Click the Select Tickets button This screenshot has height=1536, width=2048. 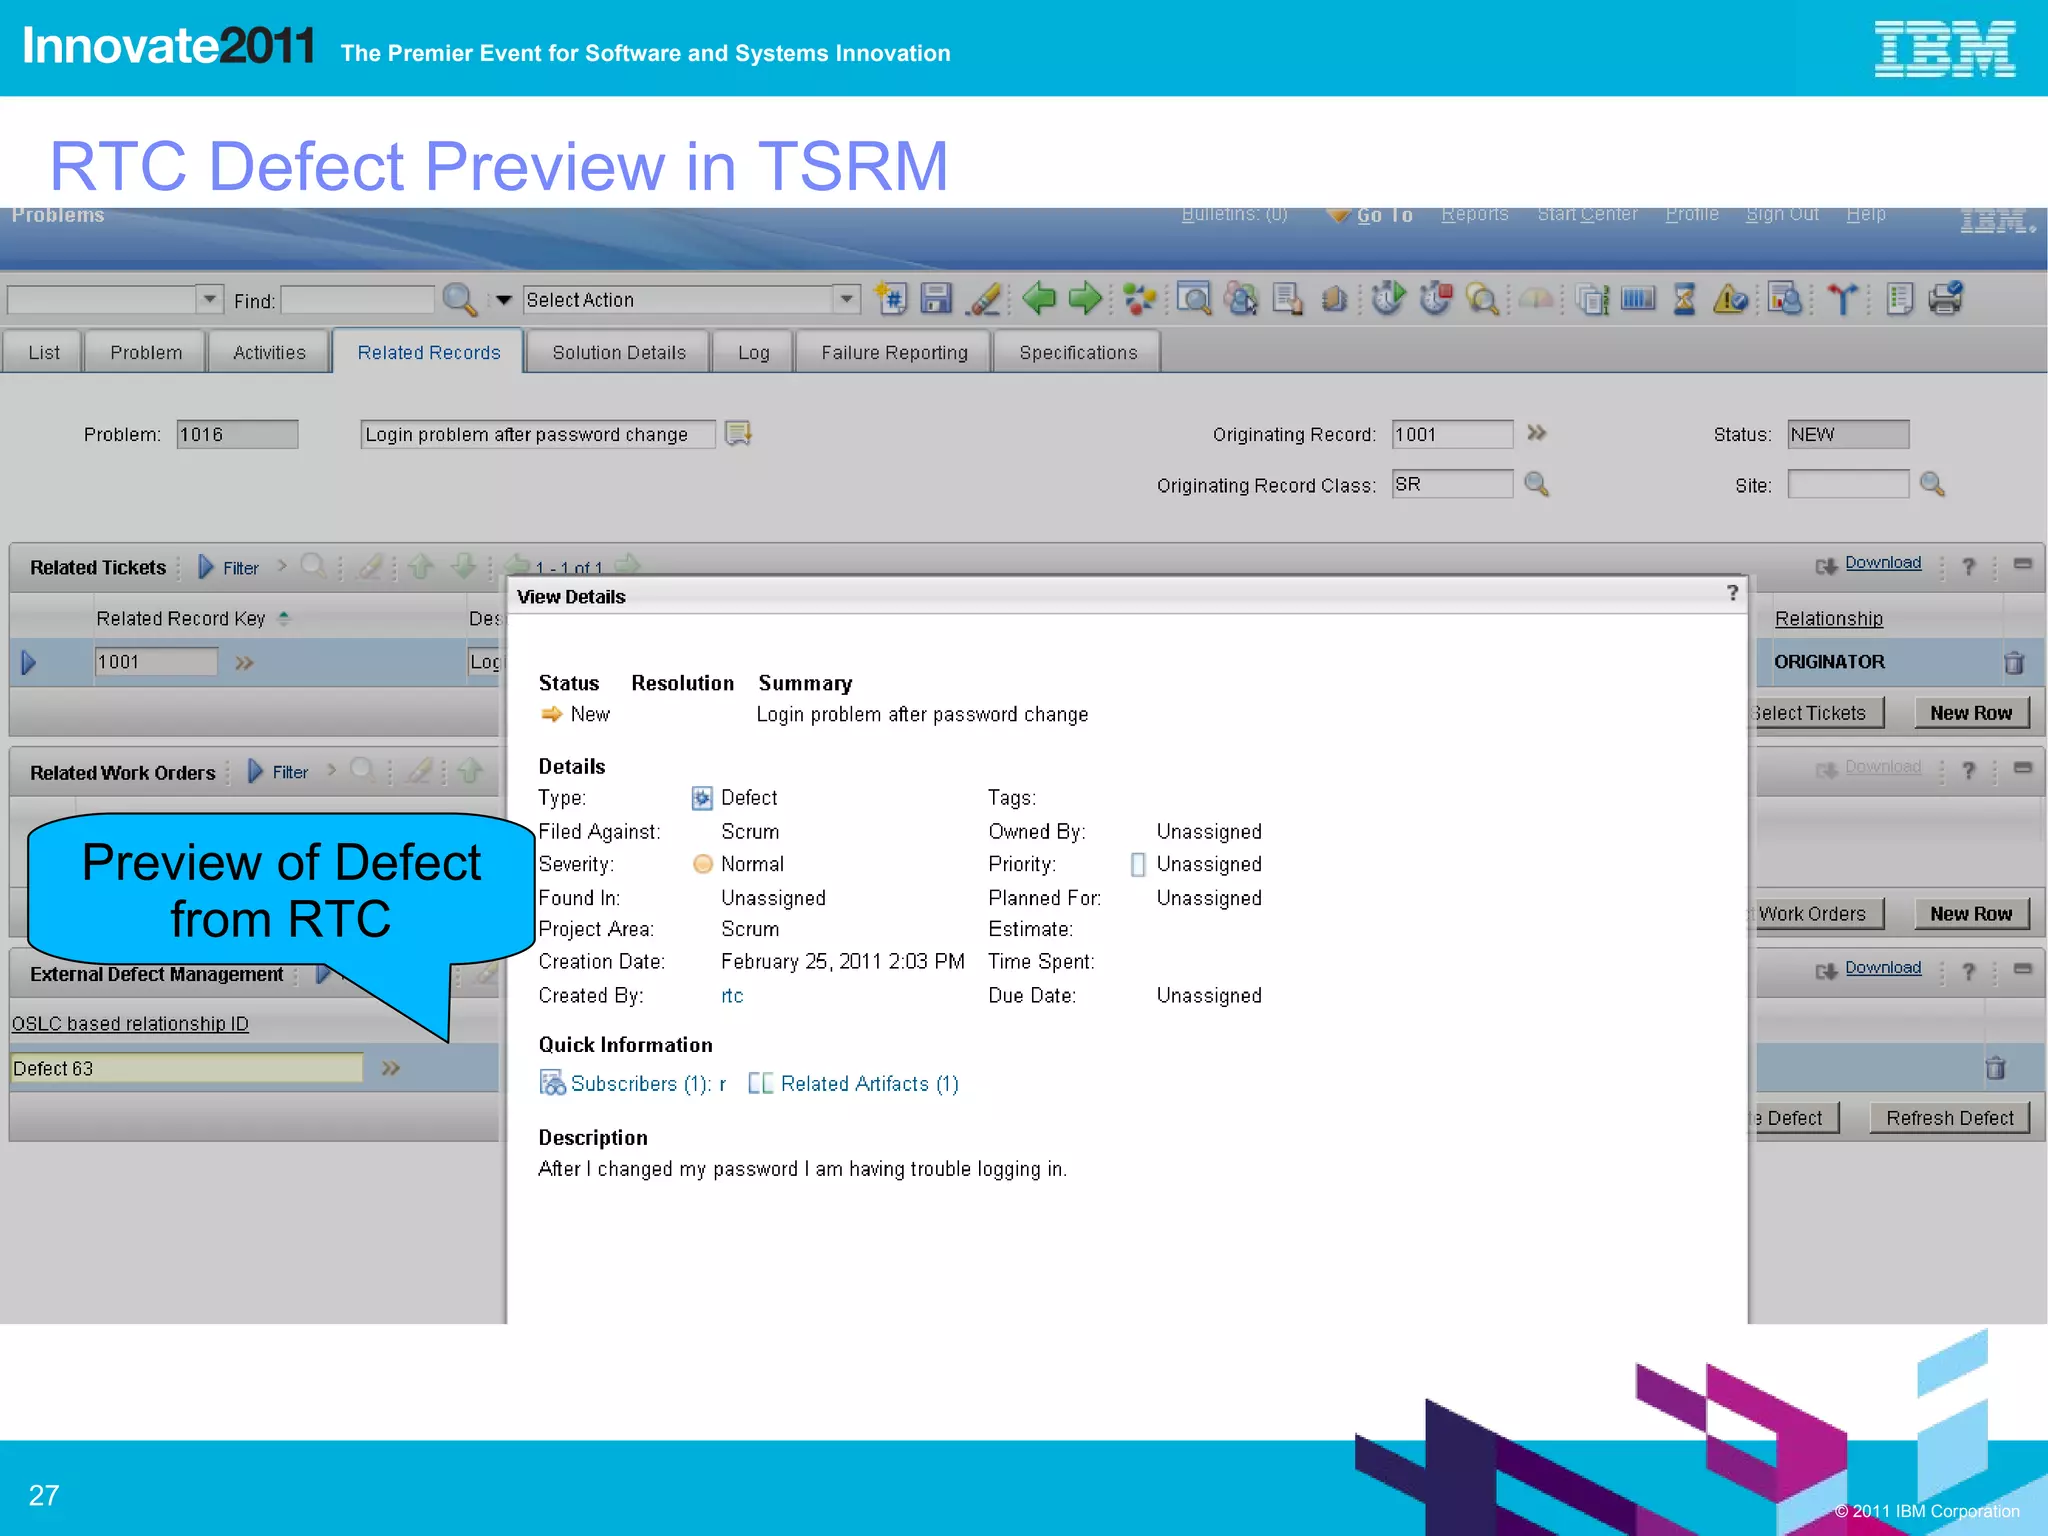(1816, 712)
